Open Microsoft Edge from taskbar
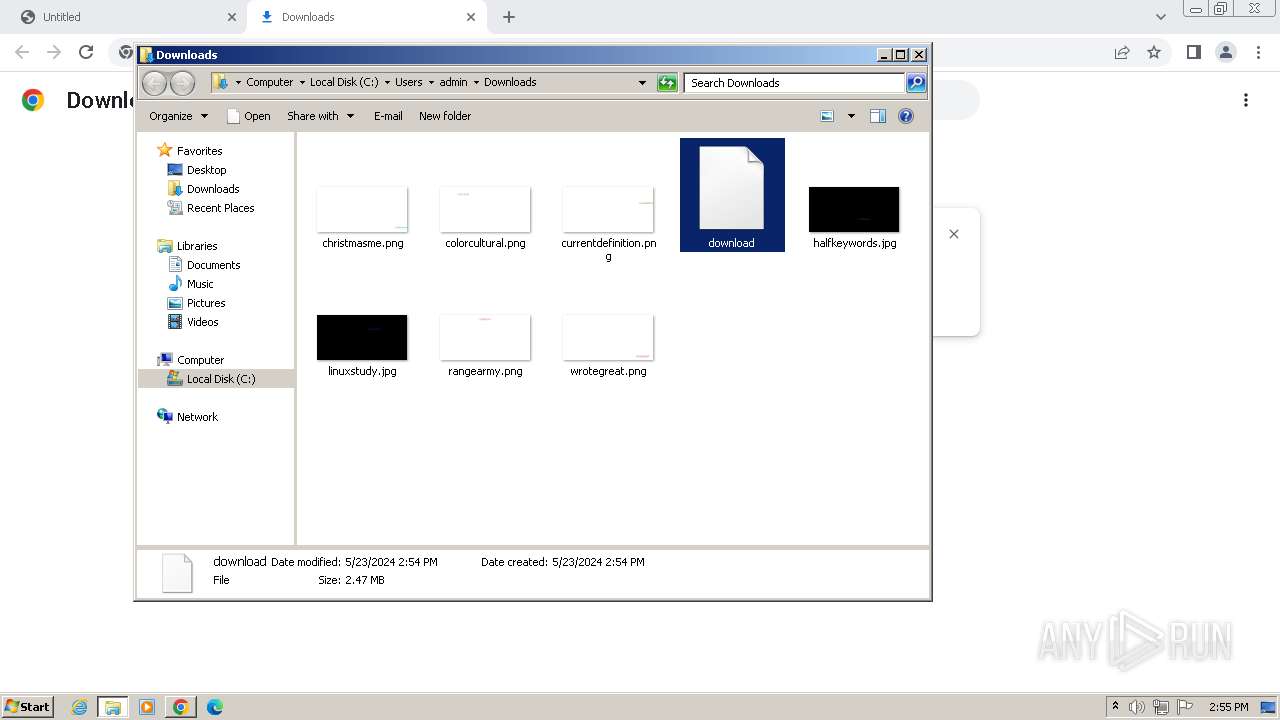The image size is (1280, 720). pyautogui.click(x=214, y=707)
